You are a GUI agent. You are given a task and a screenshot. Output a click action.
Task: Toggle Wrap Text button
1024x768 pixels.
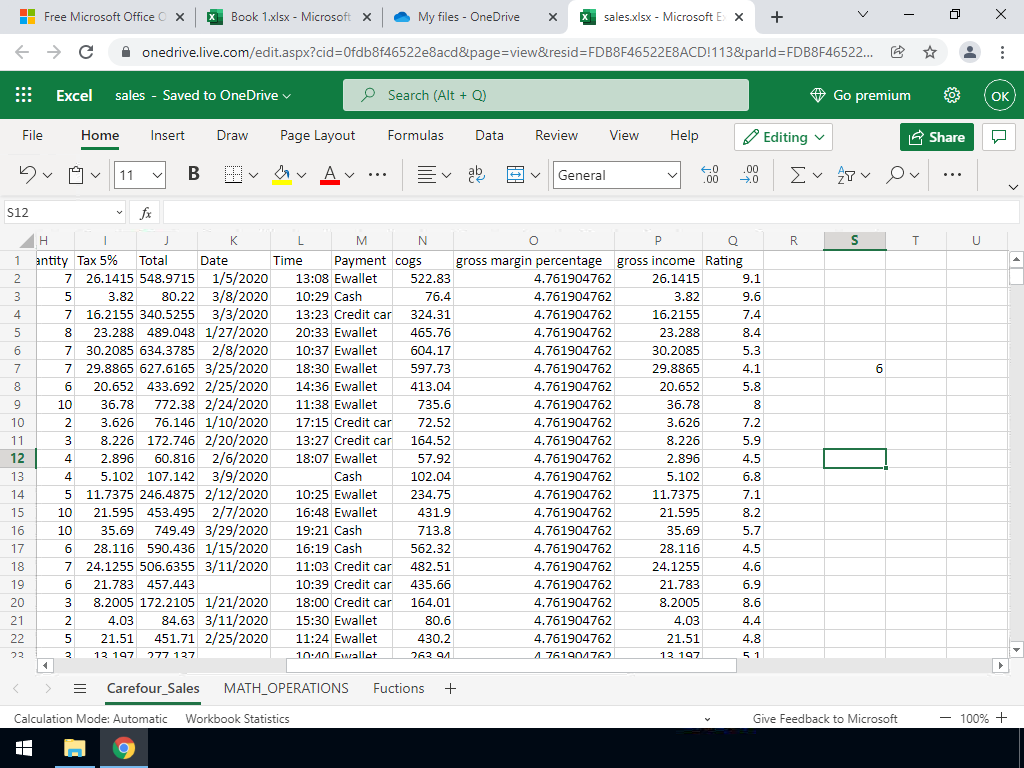(477, 175)
